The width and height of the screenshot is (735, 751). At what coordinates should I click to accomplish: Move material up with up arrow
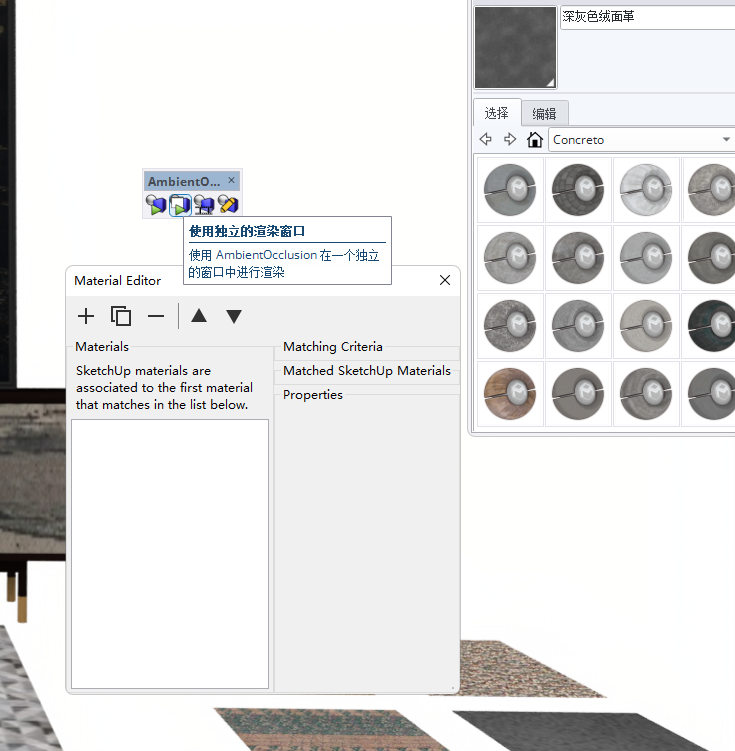(199, 316)
